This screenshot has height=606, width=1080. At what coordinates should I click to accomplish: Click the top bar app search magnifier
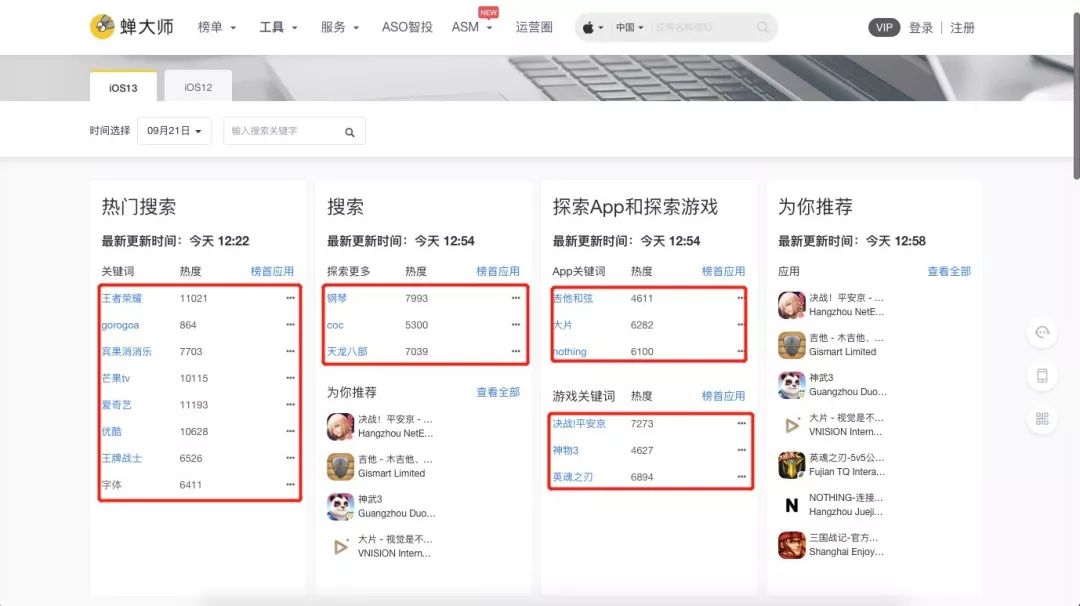pos(762,27)
